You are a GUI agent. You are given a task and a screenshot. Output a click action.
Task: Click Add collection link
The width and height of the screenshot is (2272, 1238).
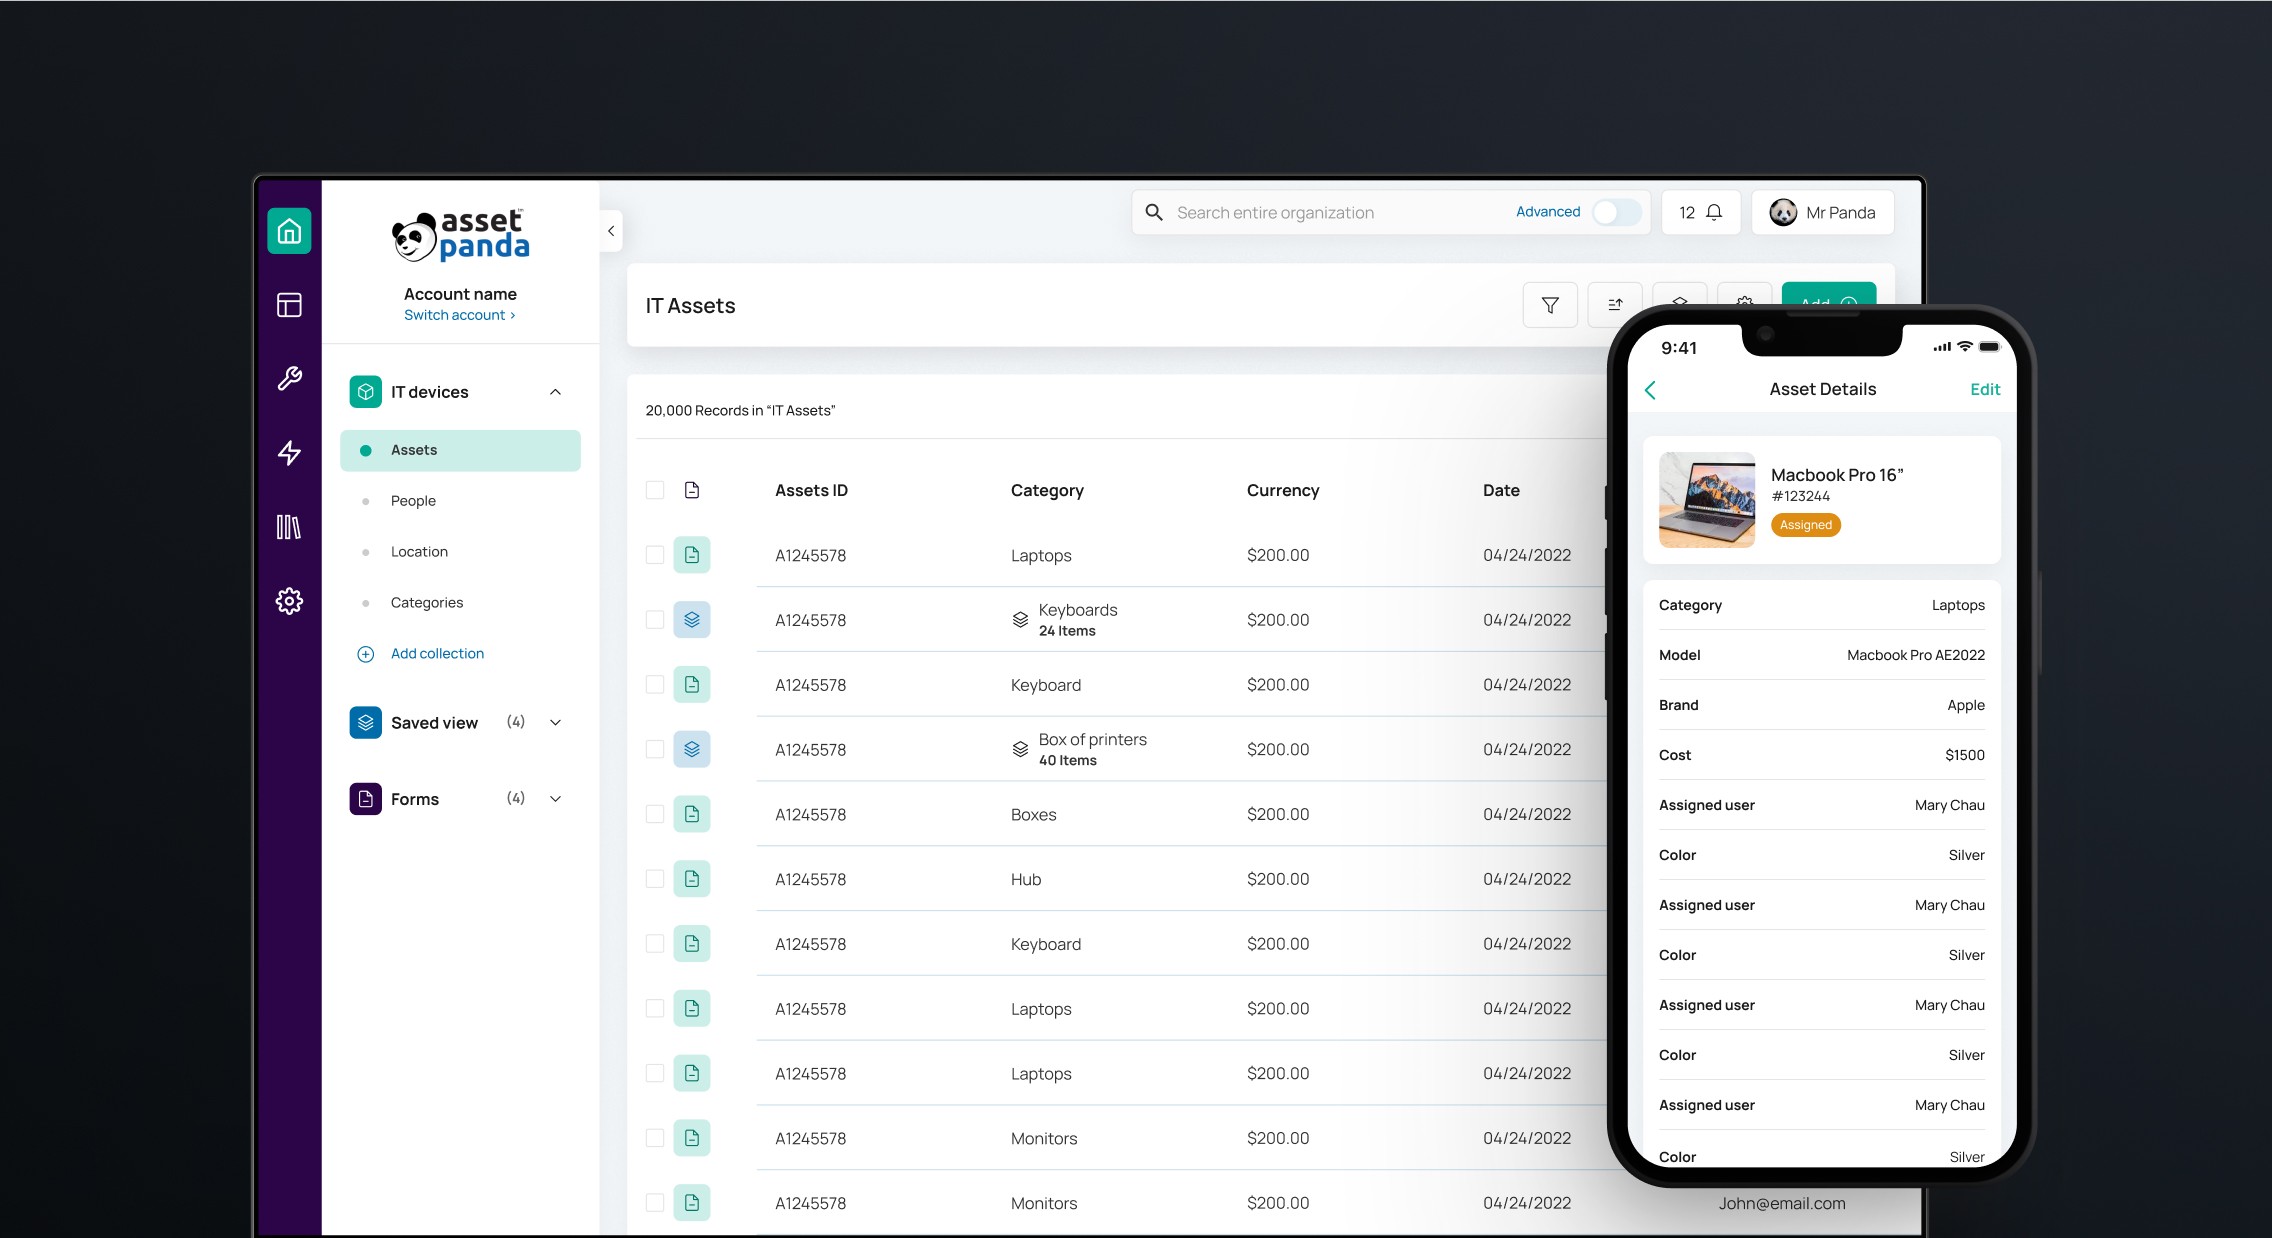click(x=437, y=654)
